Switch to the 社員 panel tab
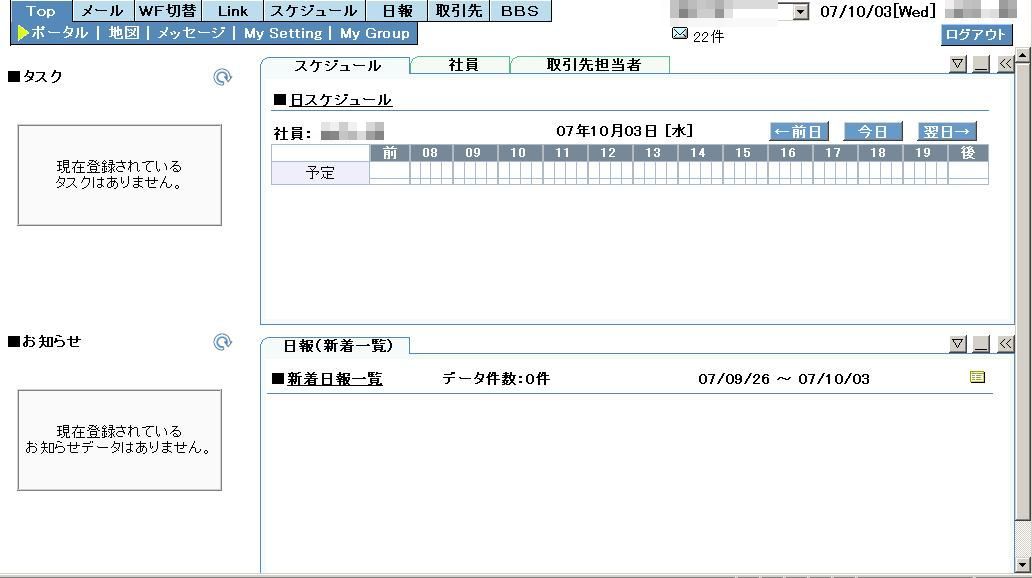 (463, 65)
